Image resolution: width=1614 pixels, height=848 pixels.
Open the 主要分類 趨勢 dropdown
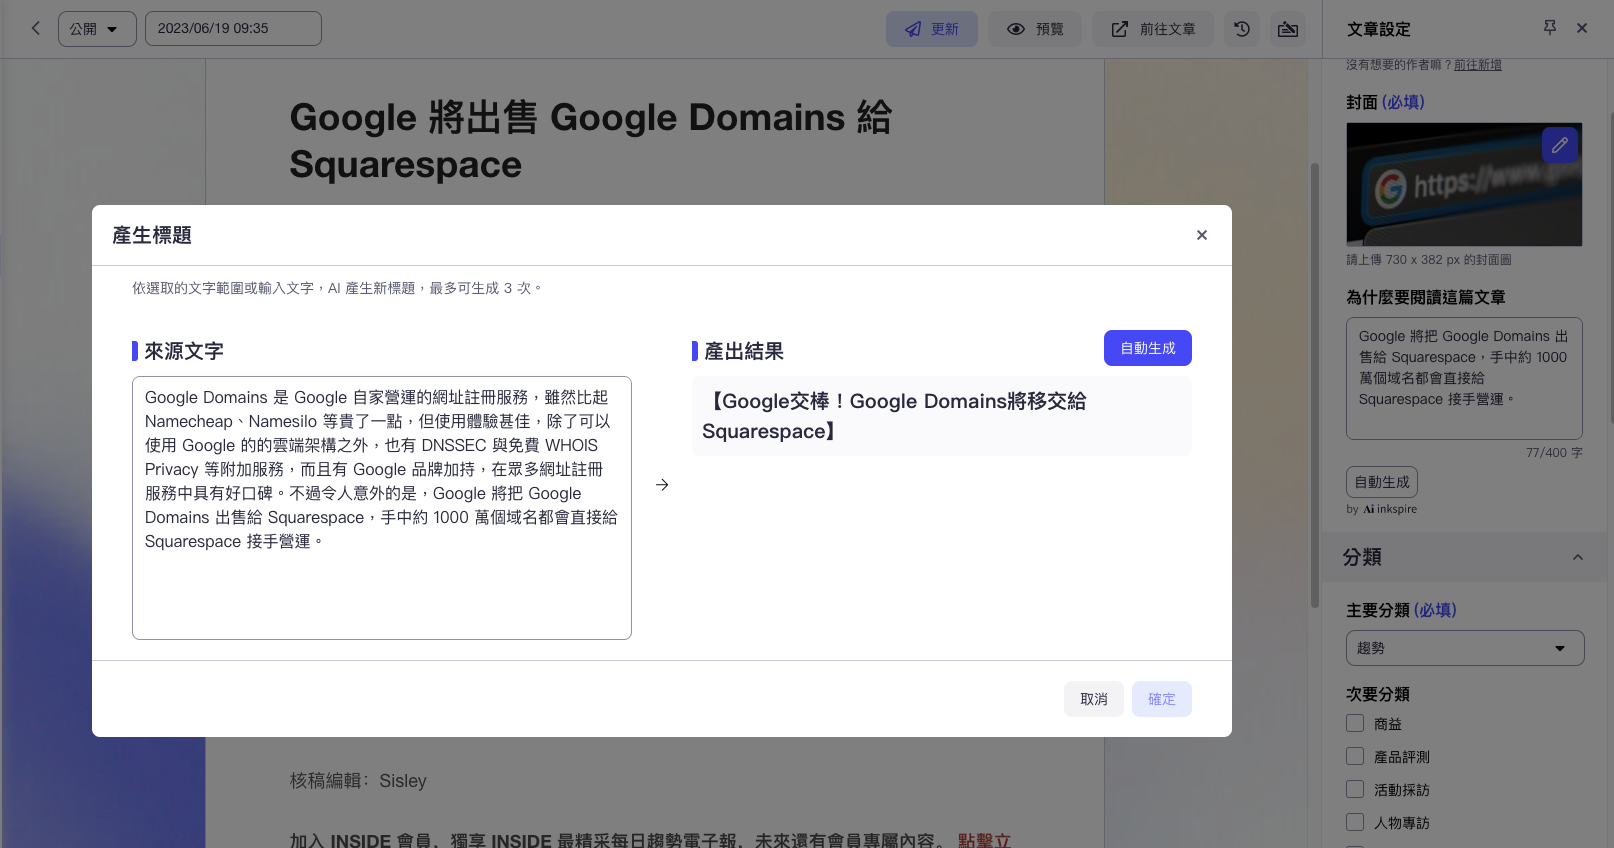coord(1465,648)
